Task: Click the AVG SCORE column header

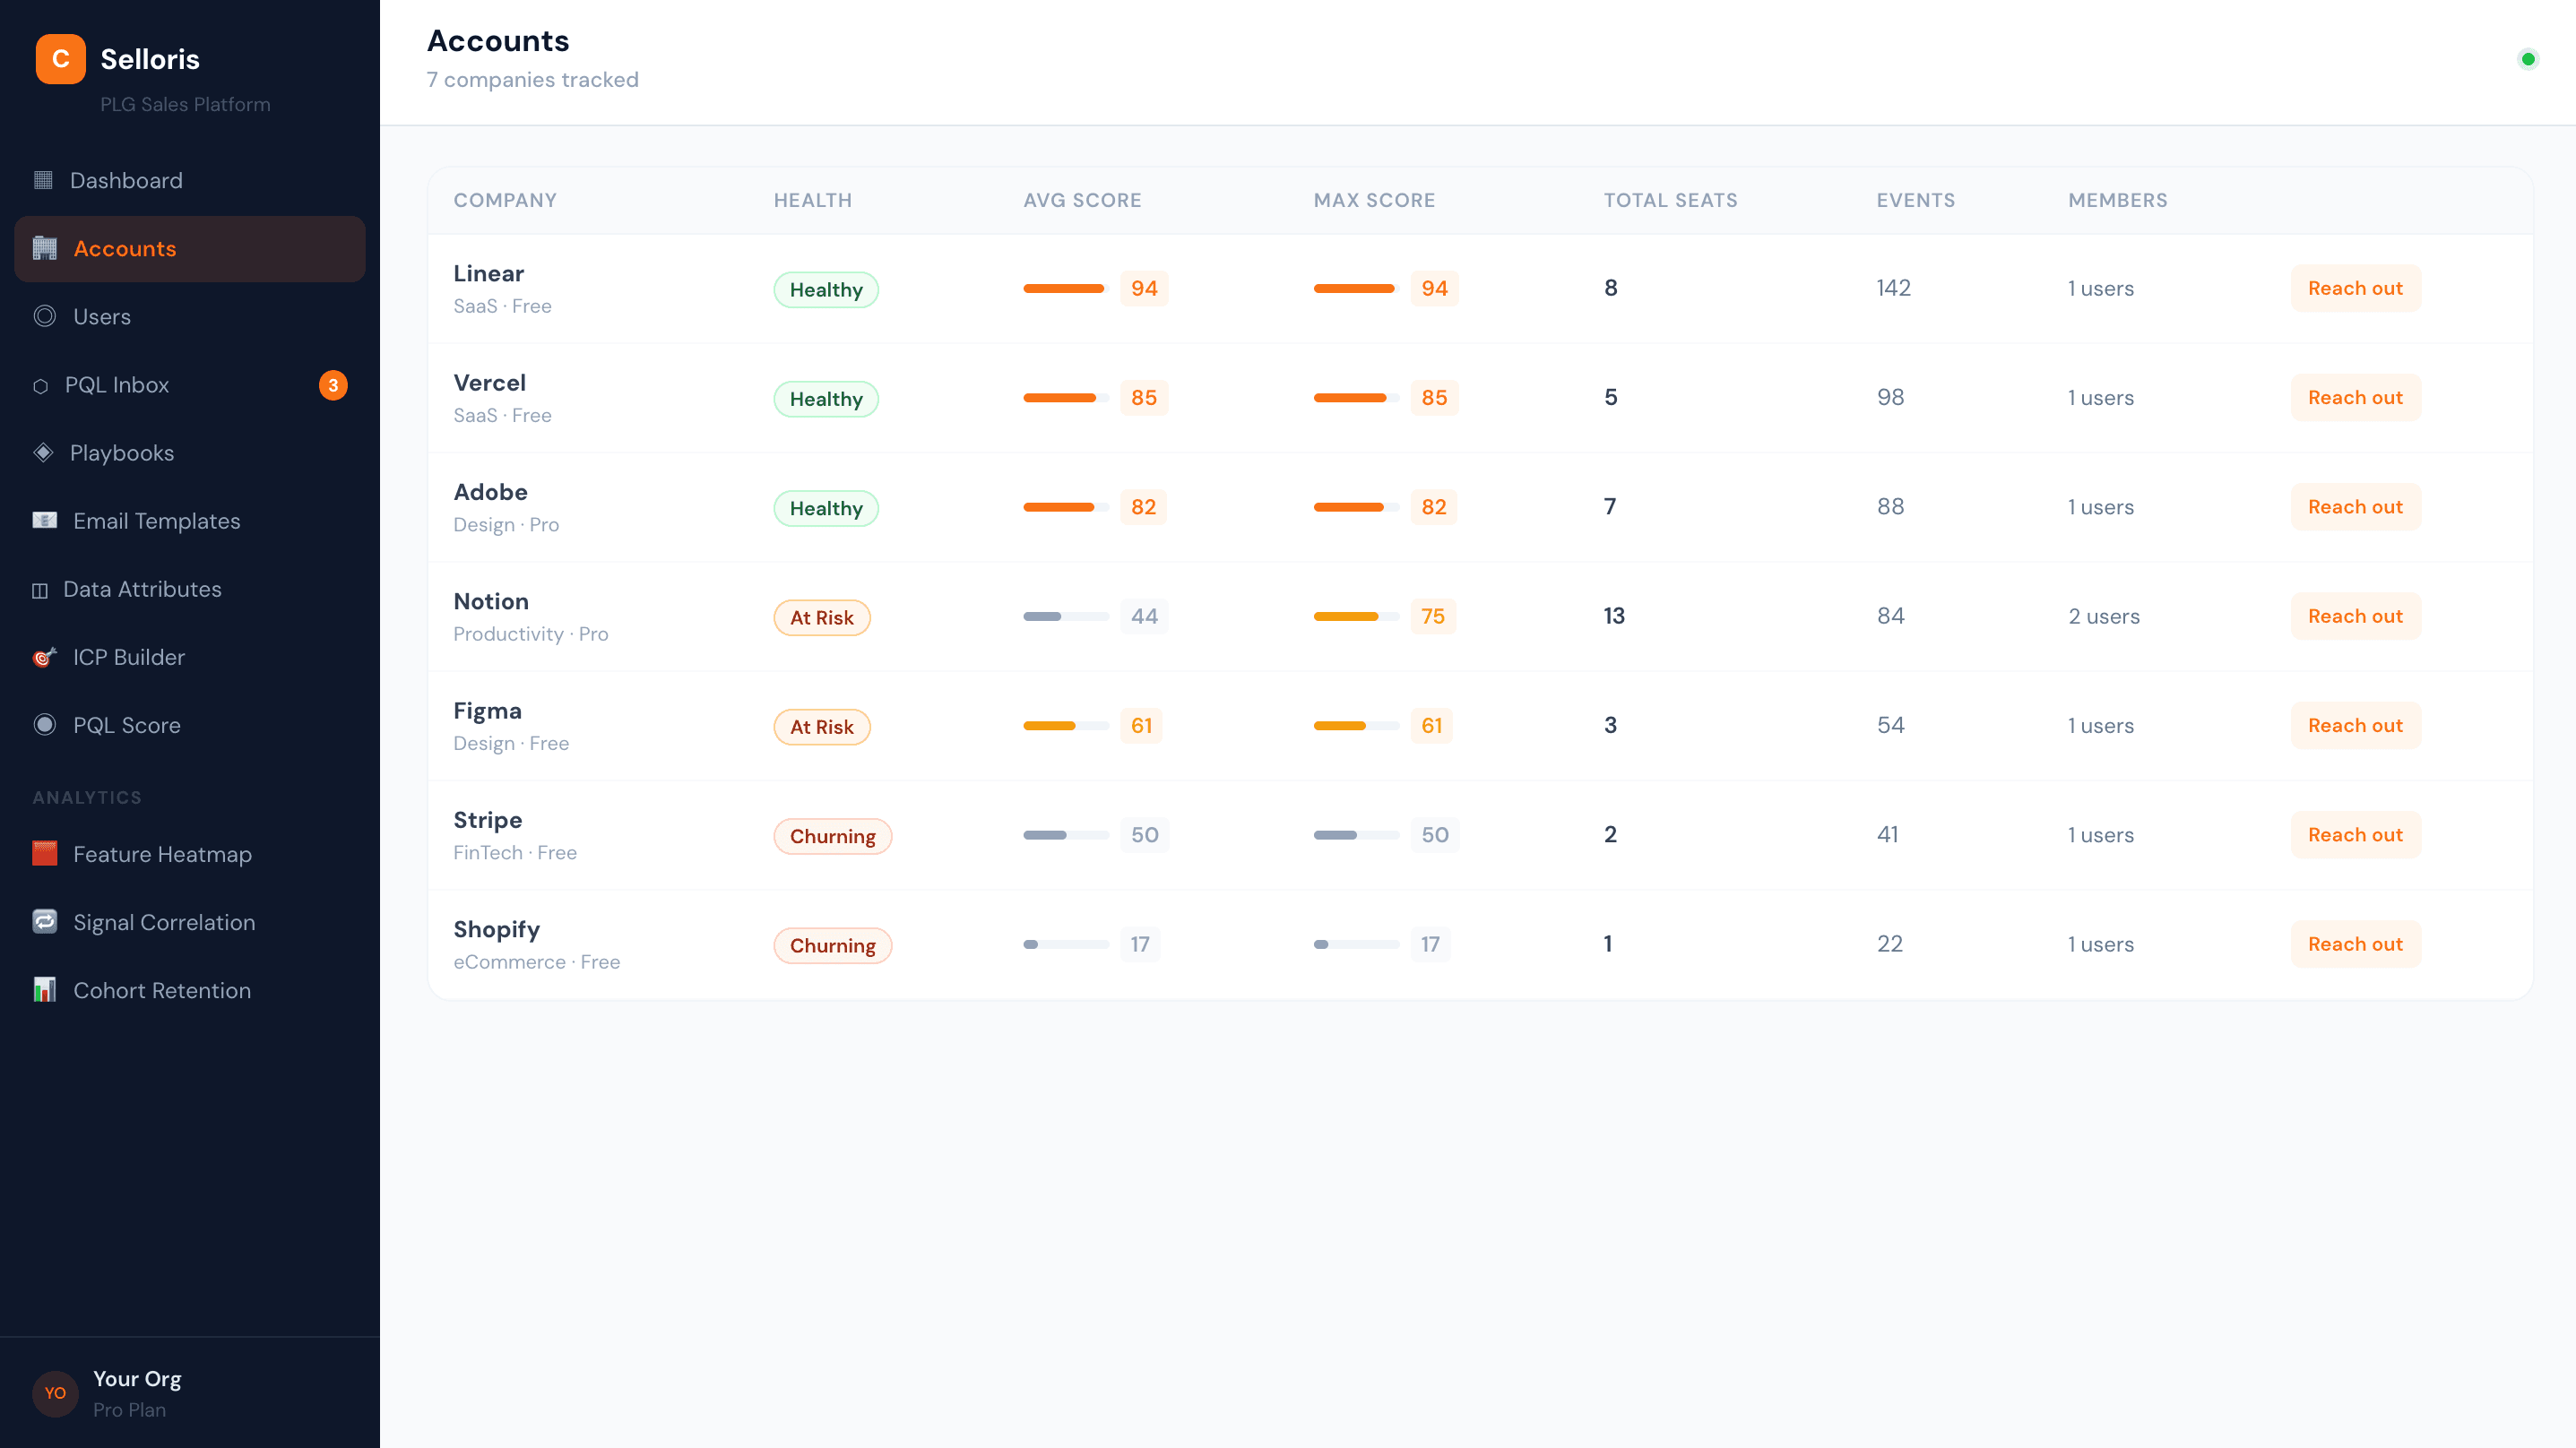Action: click(x=1082, y=200)
